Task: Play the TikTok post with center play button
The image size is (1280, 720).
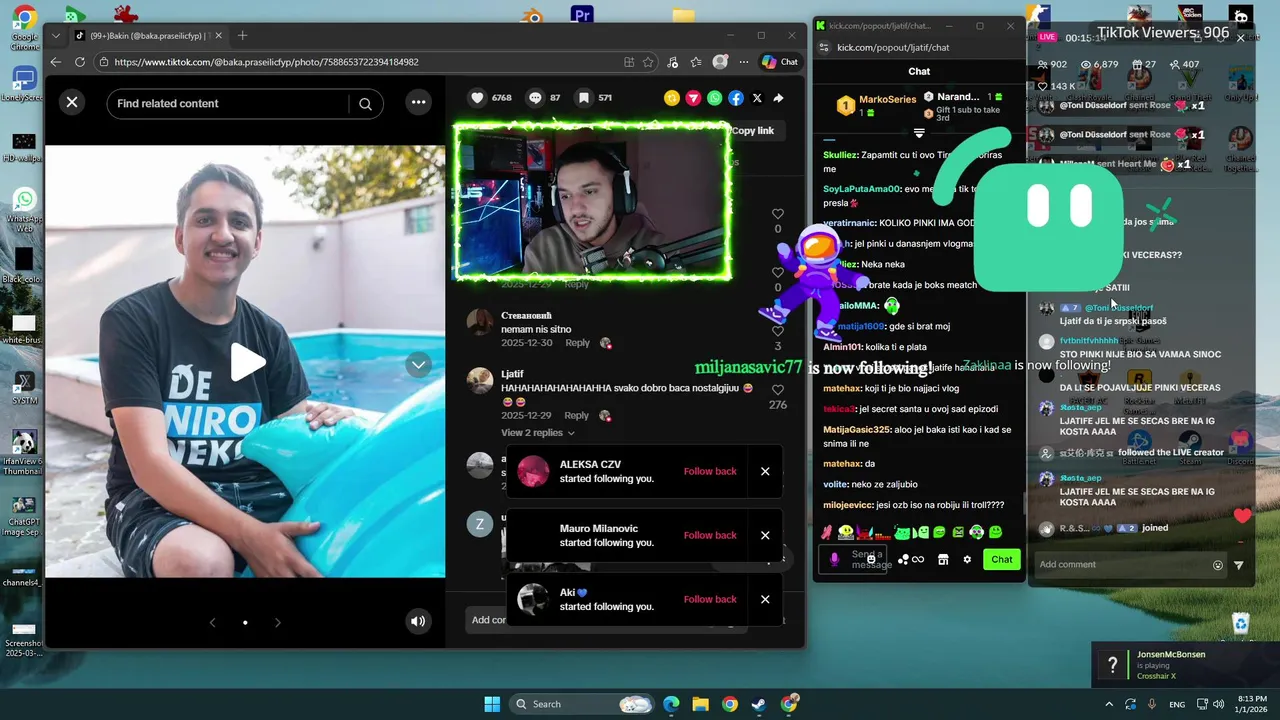Action: [246, 362]
